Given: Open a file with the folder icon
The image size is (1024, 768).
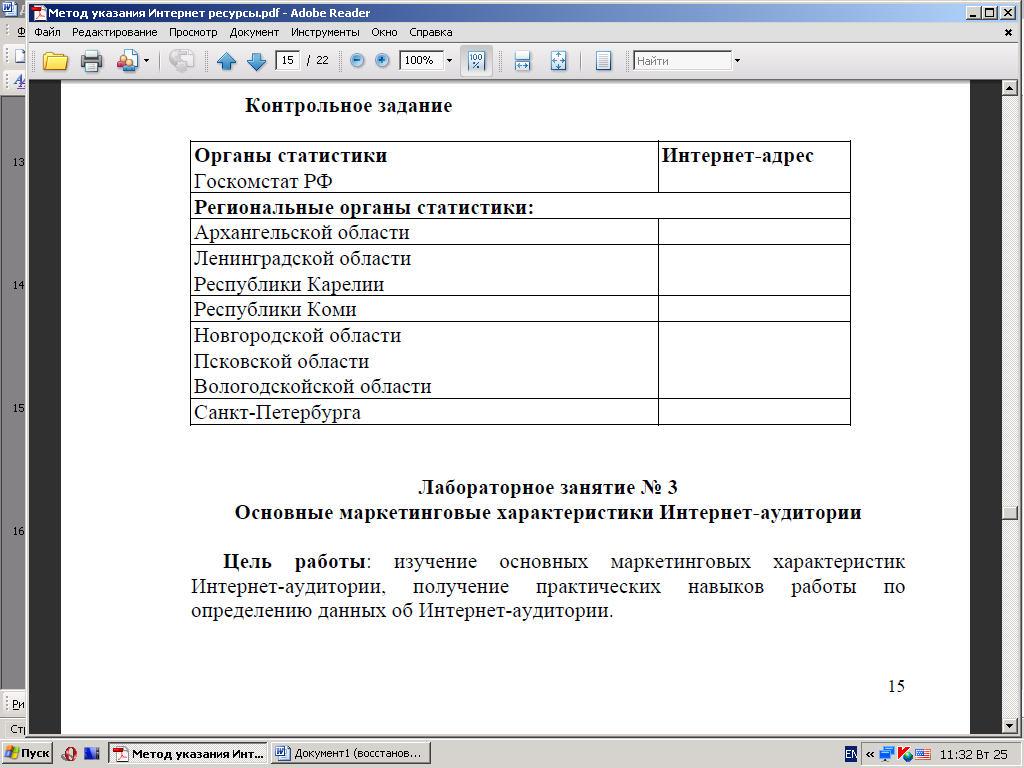Looking at the screenshot, I should coord(56,61).
